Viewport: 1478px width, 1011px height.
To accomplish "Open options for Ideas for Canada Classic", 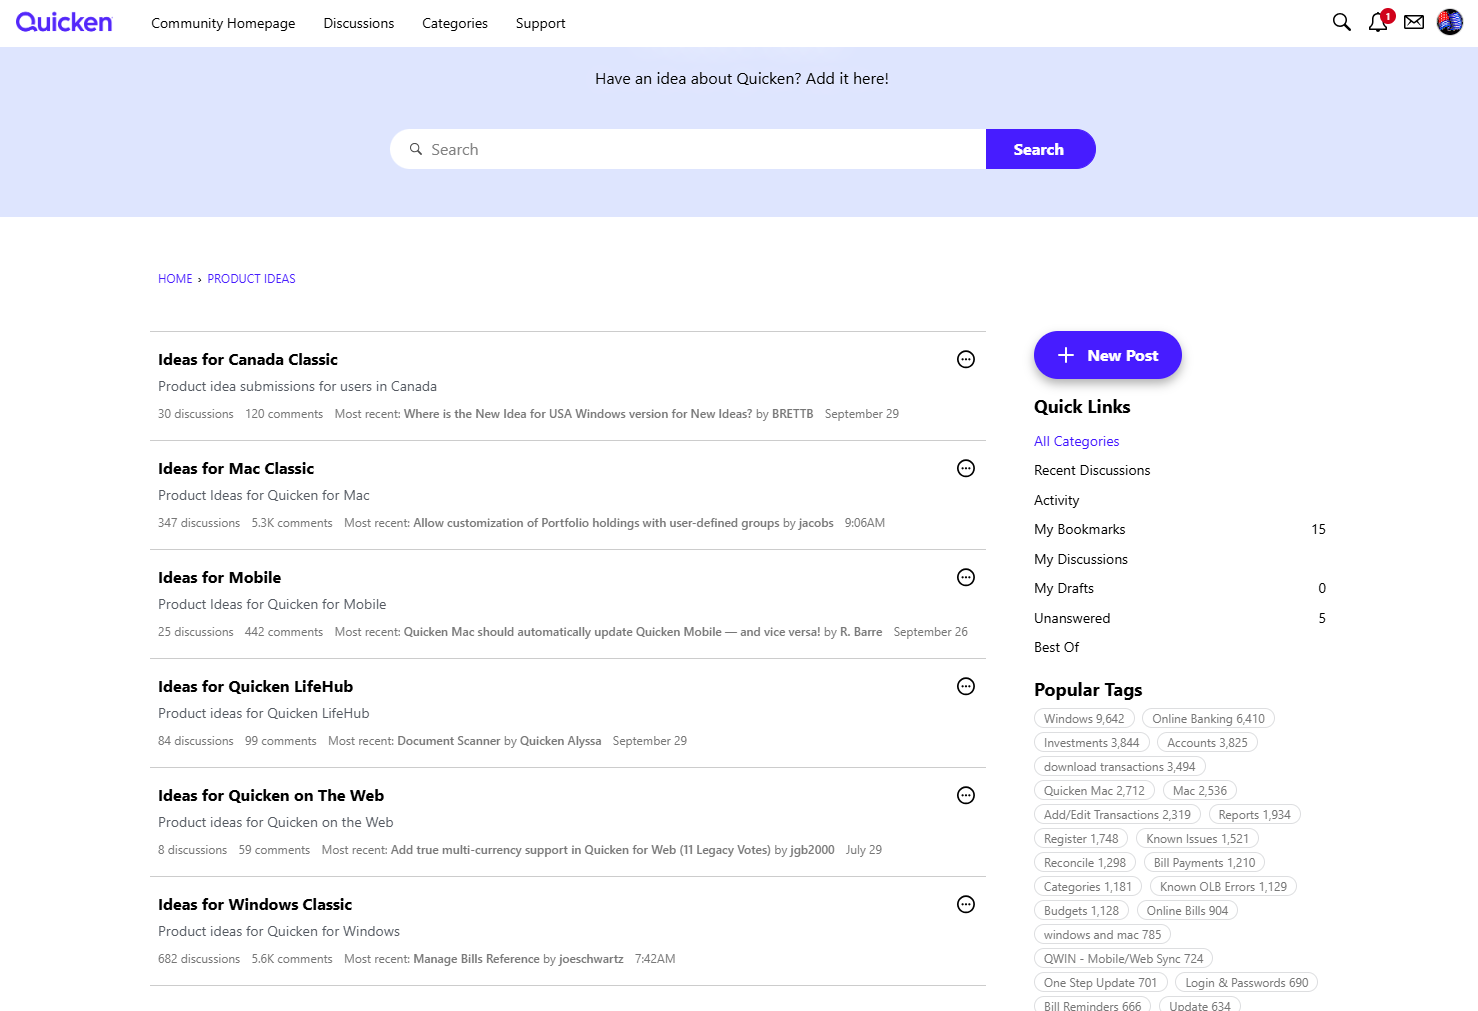I will (966, 360).
